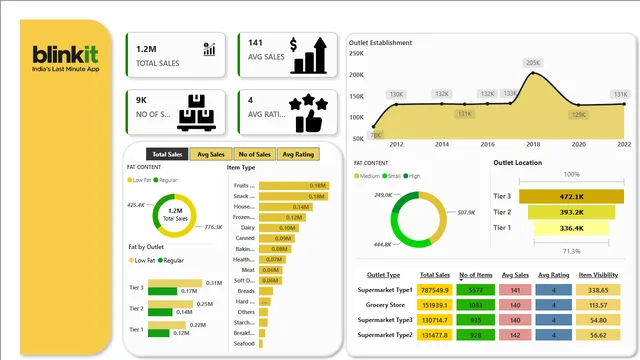Click the Regular legend marker in Fat Content
The image size is (640, 360).
(x=156, y=180)
